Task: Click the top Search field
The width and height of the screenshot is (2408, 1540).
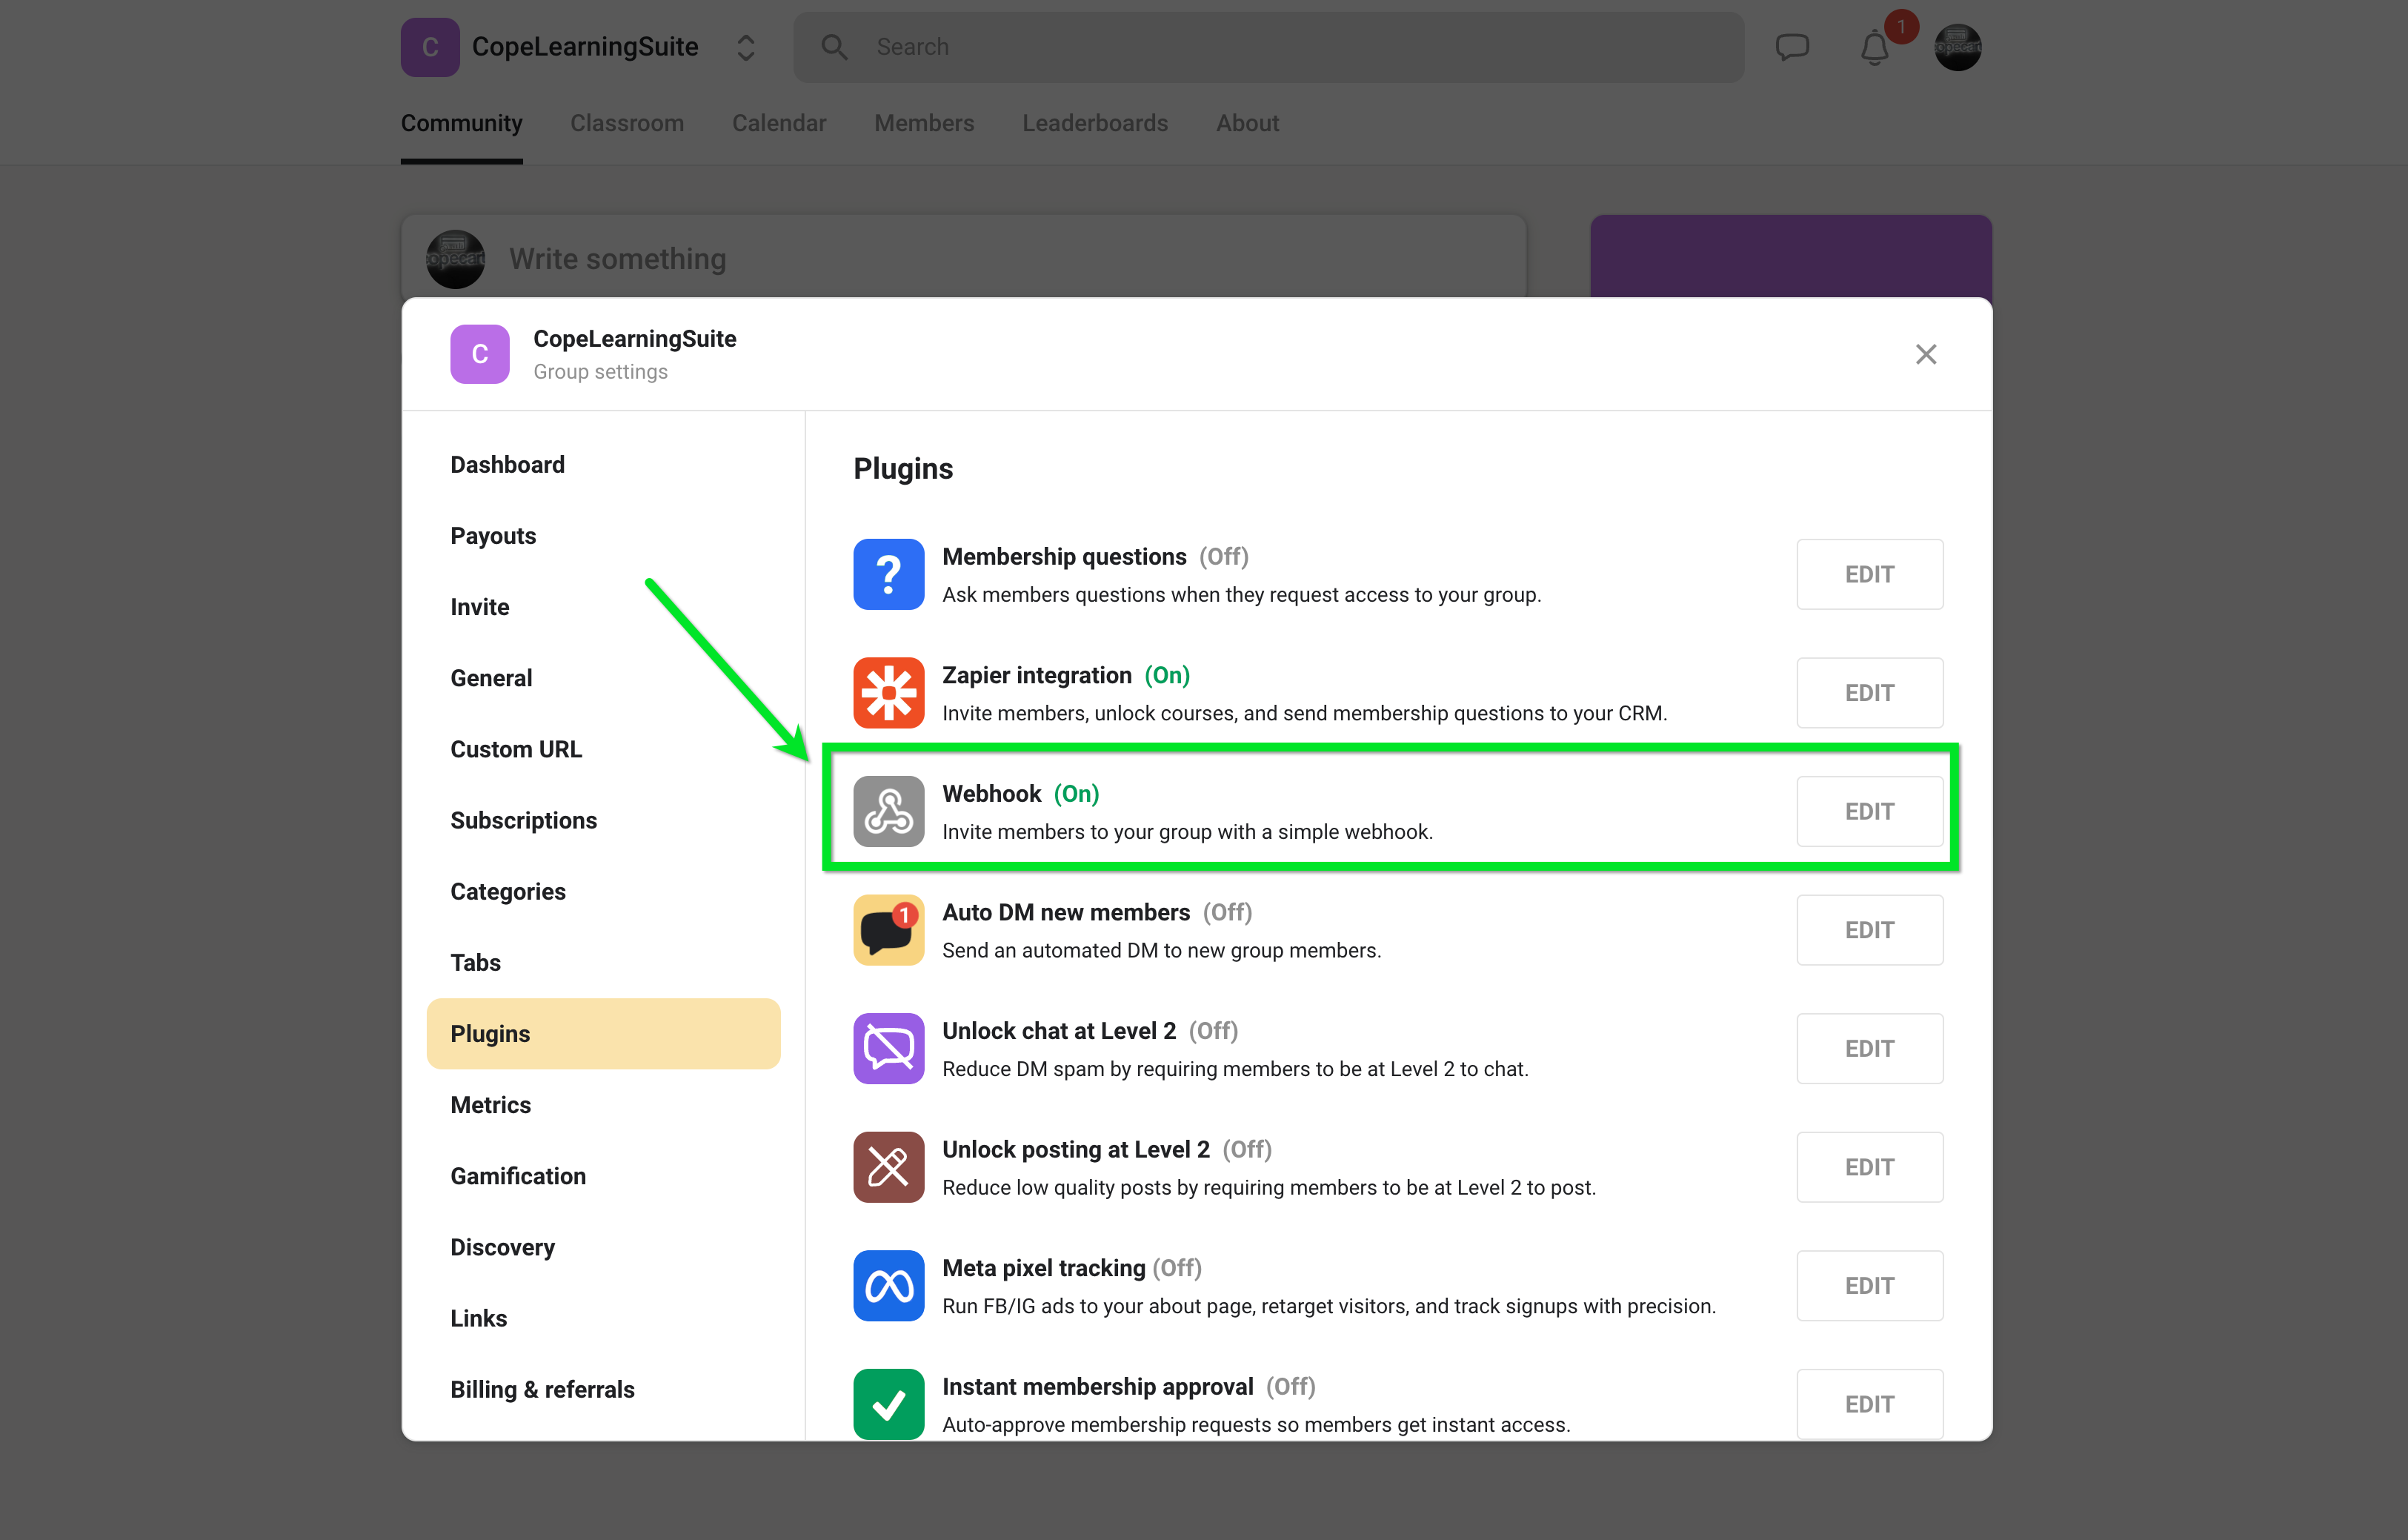Action: point(1268,47)
